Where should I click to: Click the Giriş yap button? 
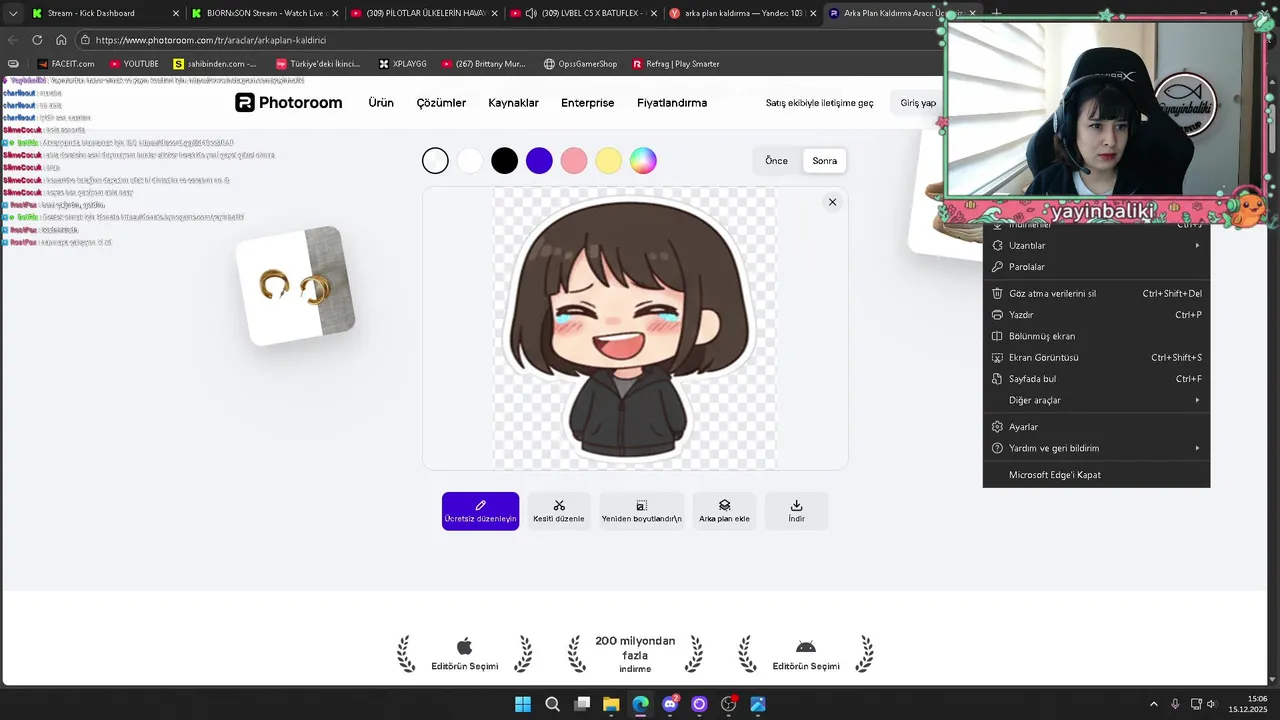point(918,103)
